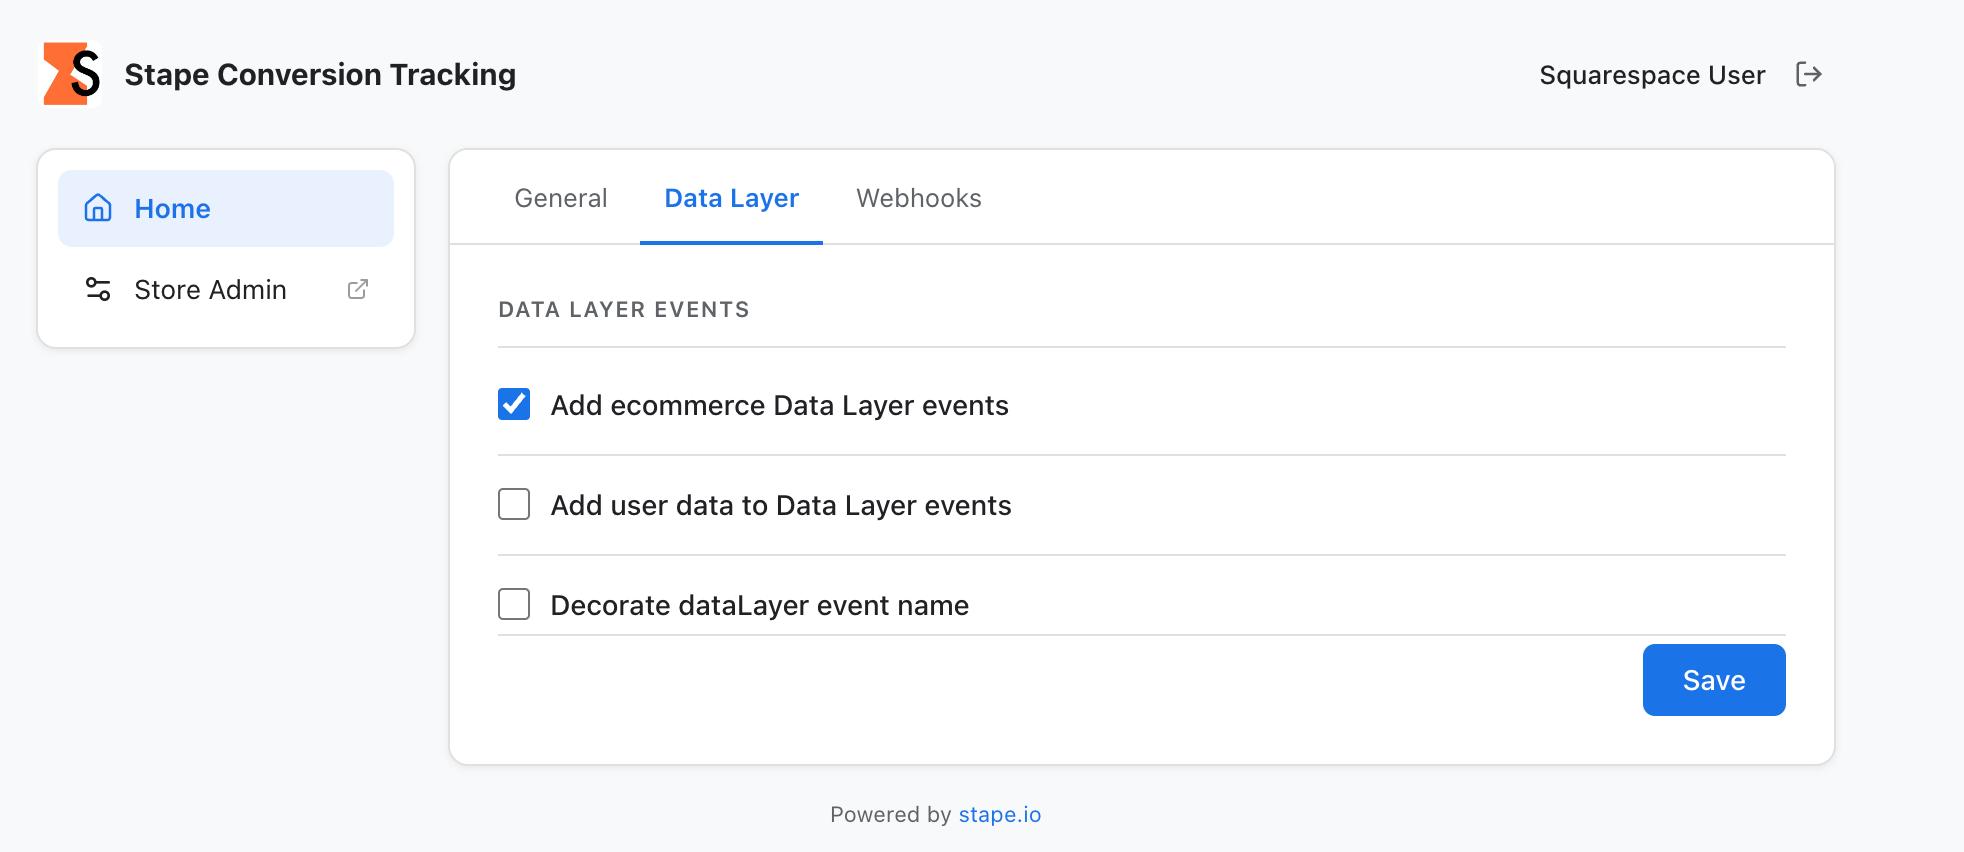Click the Squarespace User name
The image size is (1964, 852).
[1652, 75]
